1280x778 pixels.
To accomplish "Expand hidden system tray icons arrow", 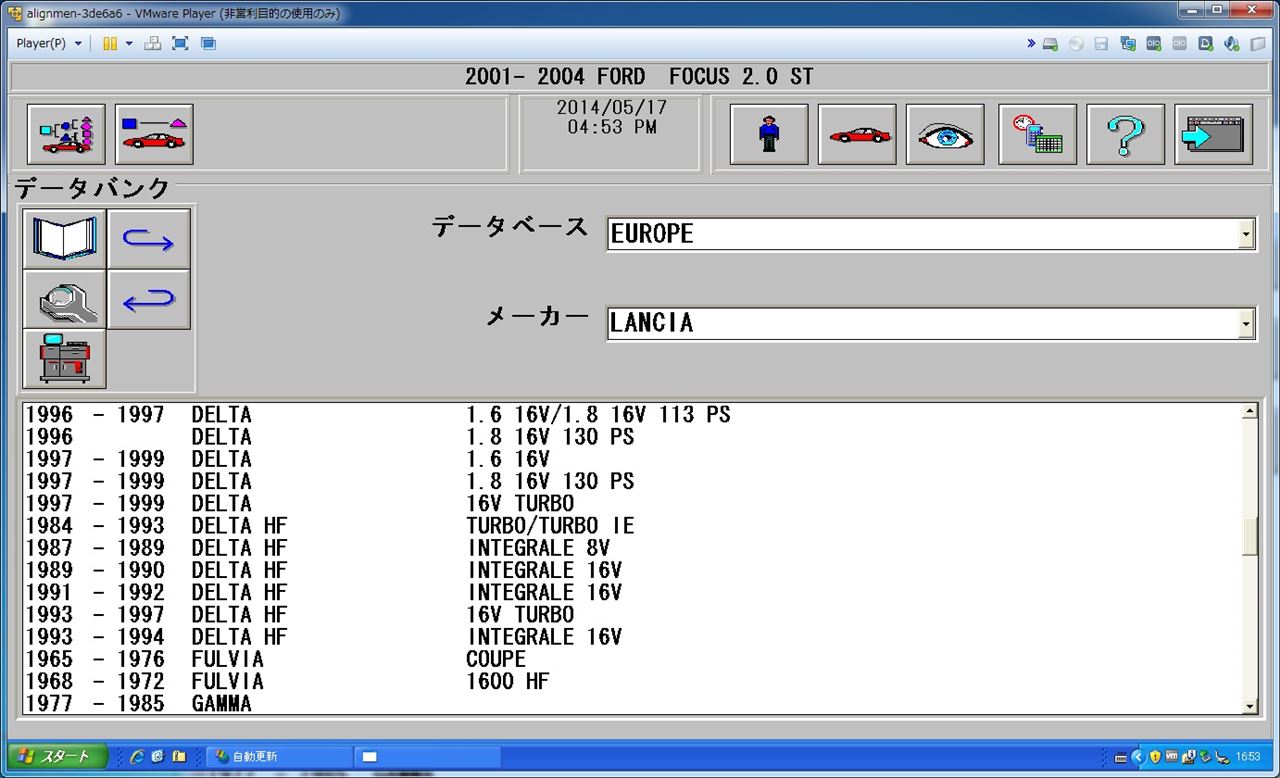I will pos(1137,757).
